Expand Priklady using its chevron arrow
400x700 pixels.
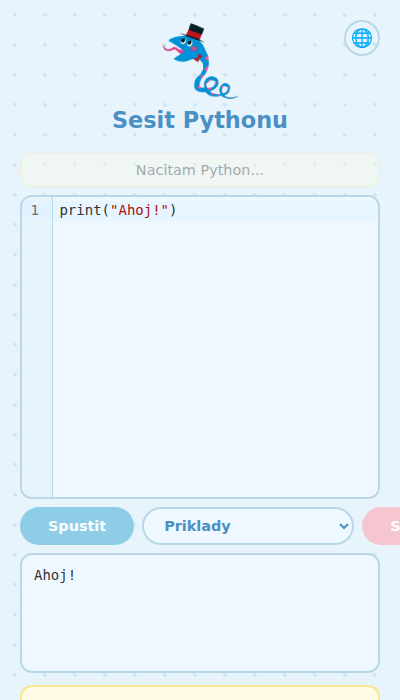343,526
